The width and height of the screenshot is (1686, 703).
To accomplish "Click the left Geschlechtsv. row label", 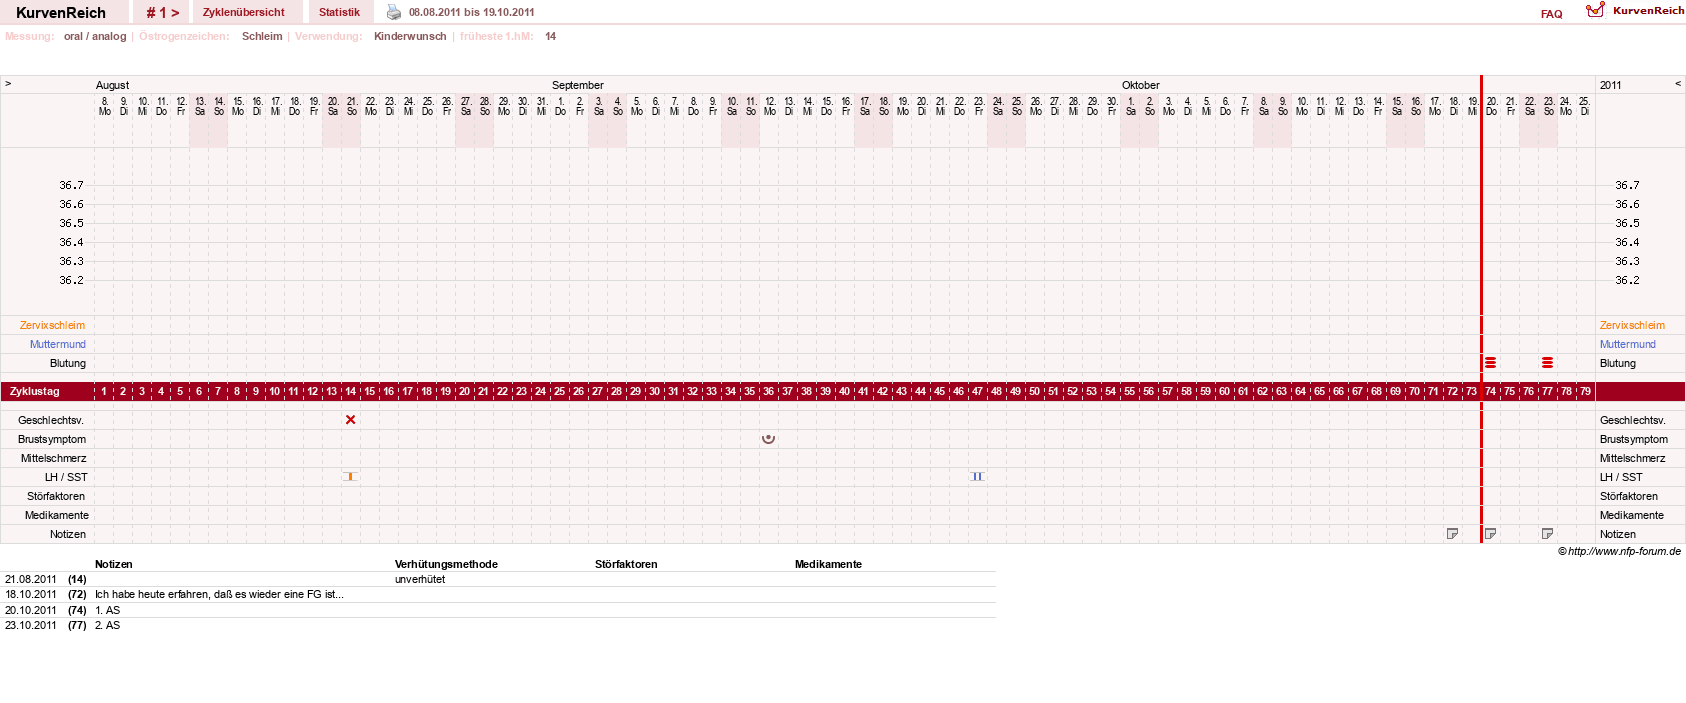I will 51,420.
